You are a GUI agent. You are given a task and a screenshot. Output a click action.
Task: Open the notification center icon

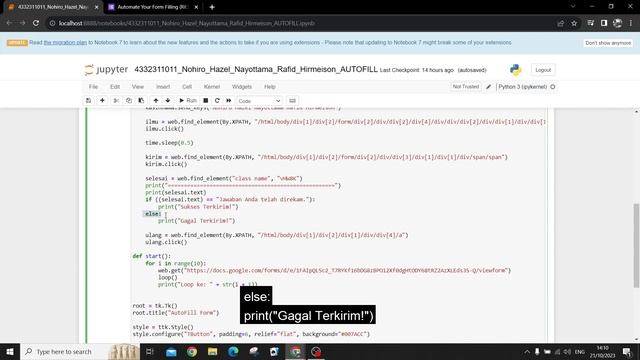click(x=627, y=351)
